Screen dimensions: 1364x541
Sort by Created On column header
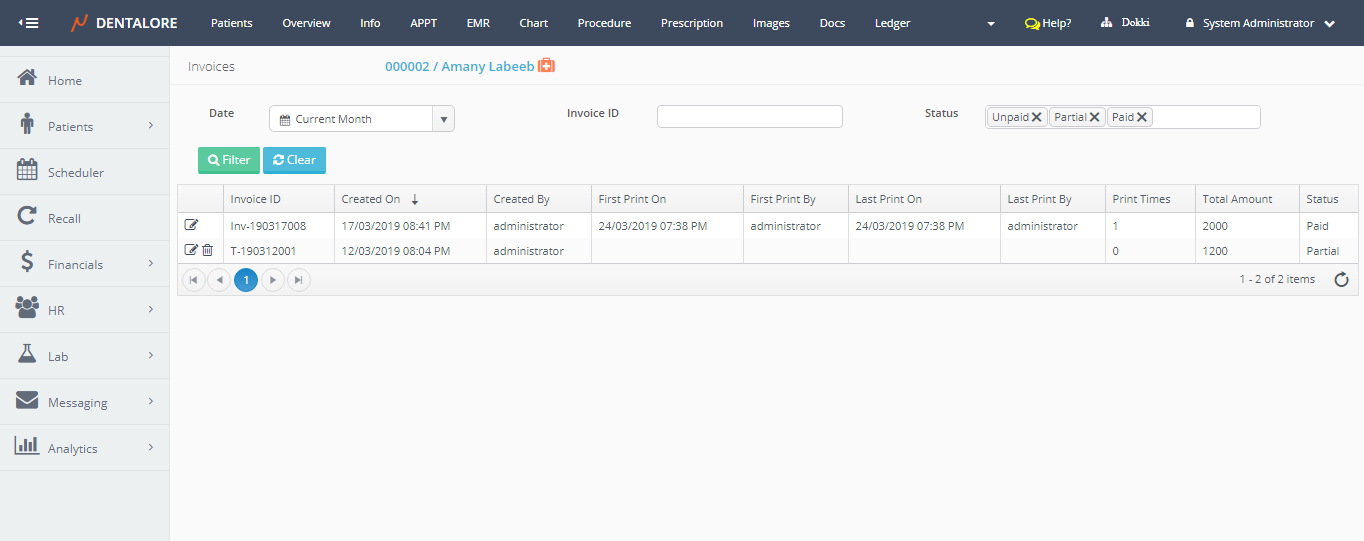[x=371, y=199]
